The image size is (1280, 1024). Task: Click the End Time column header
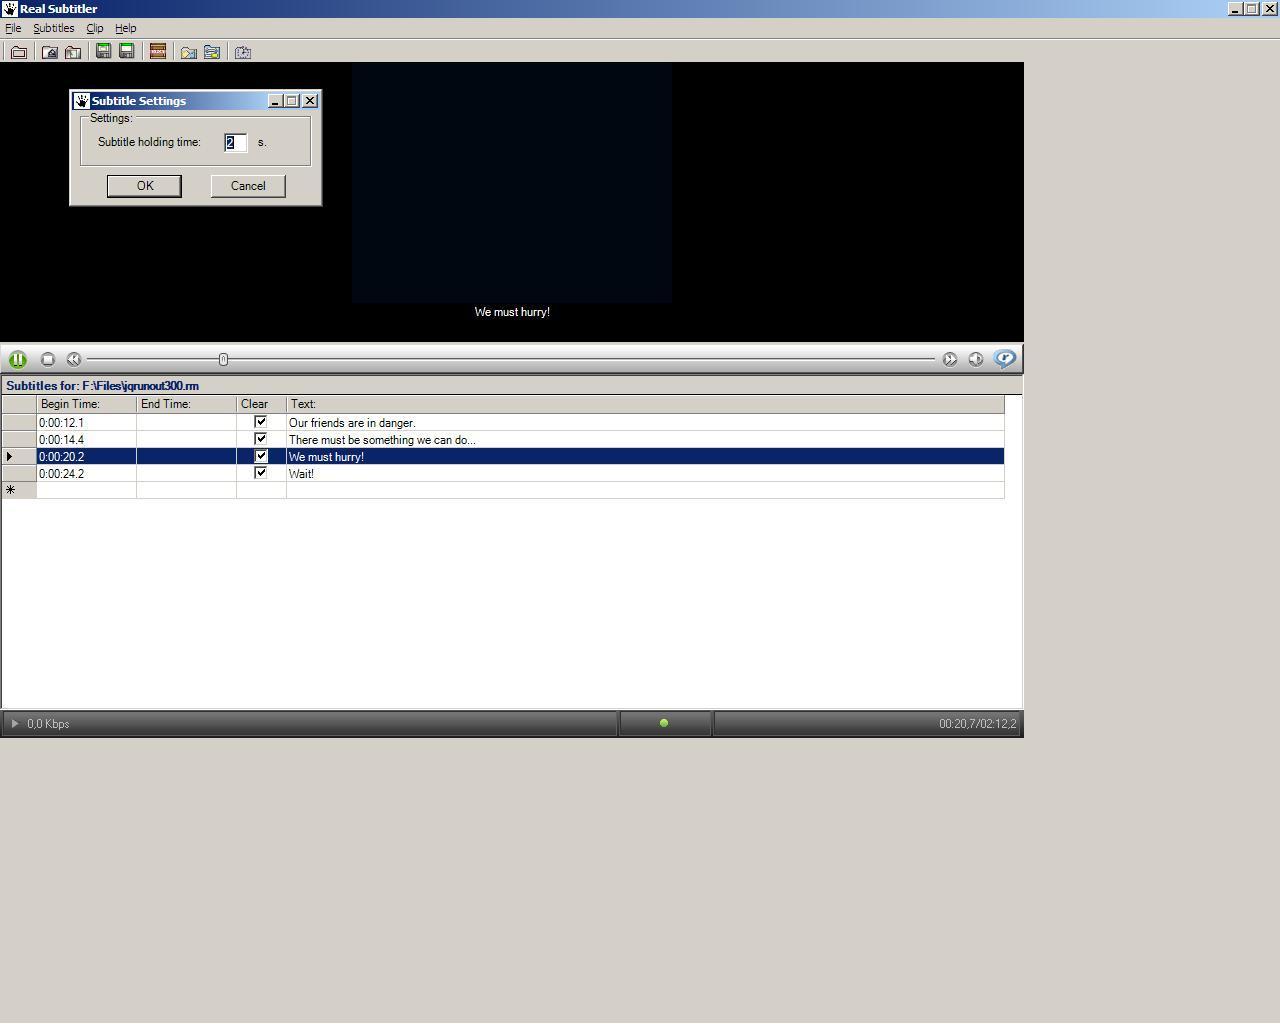click(187, 404)
